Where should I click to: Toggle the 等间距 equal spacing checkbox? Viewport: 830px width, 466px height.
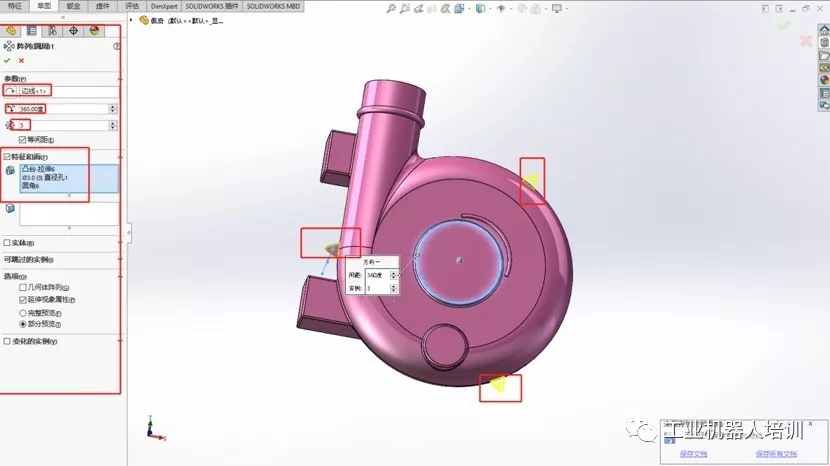[22, 140]
